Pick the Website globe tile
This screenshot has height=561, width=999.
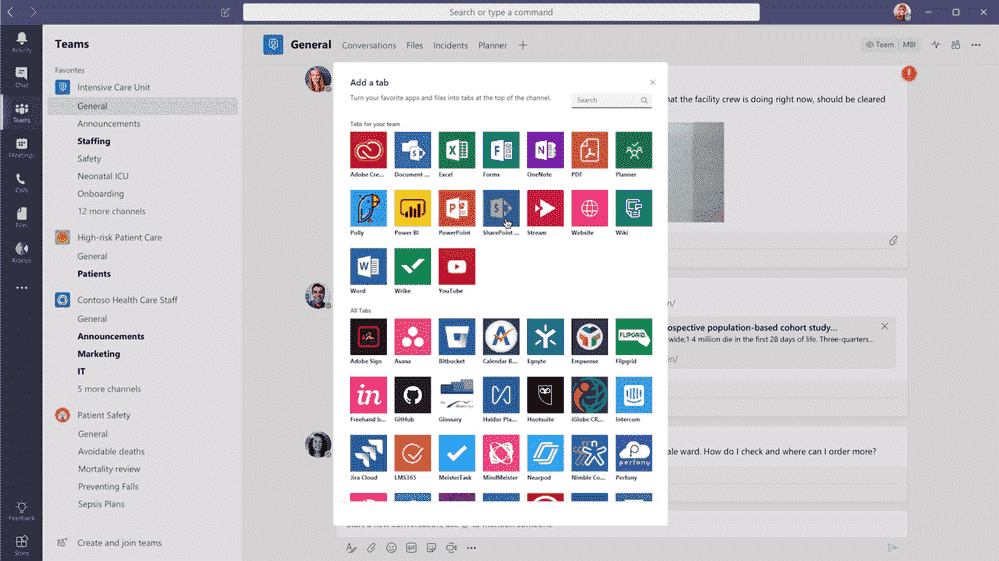point(589,208)
